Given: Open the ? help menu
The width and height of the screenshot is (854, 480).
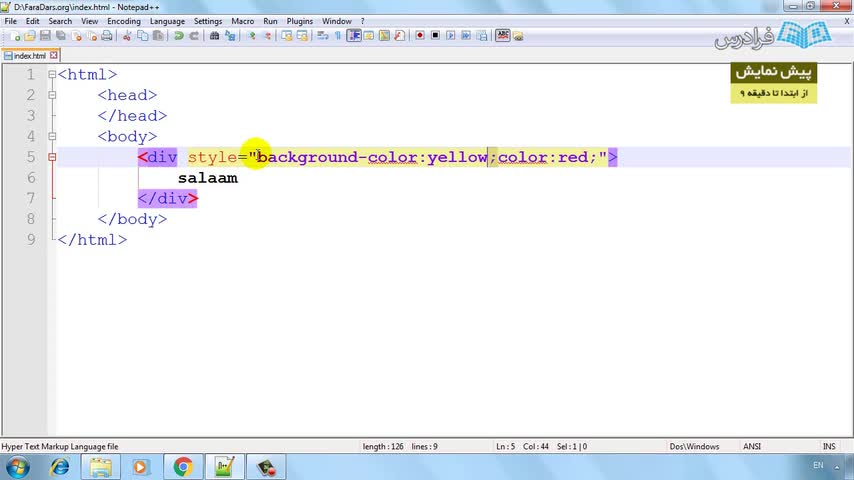Looking at the screenshot, I should 362,21.
